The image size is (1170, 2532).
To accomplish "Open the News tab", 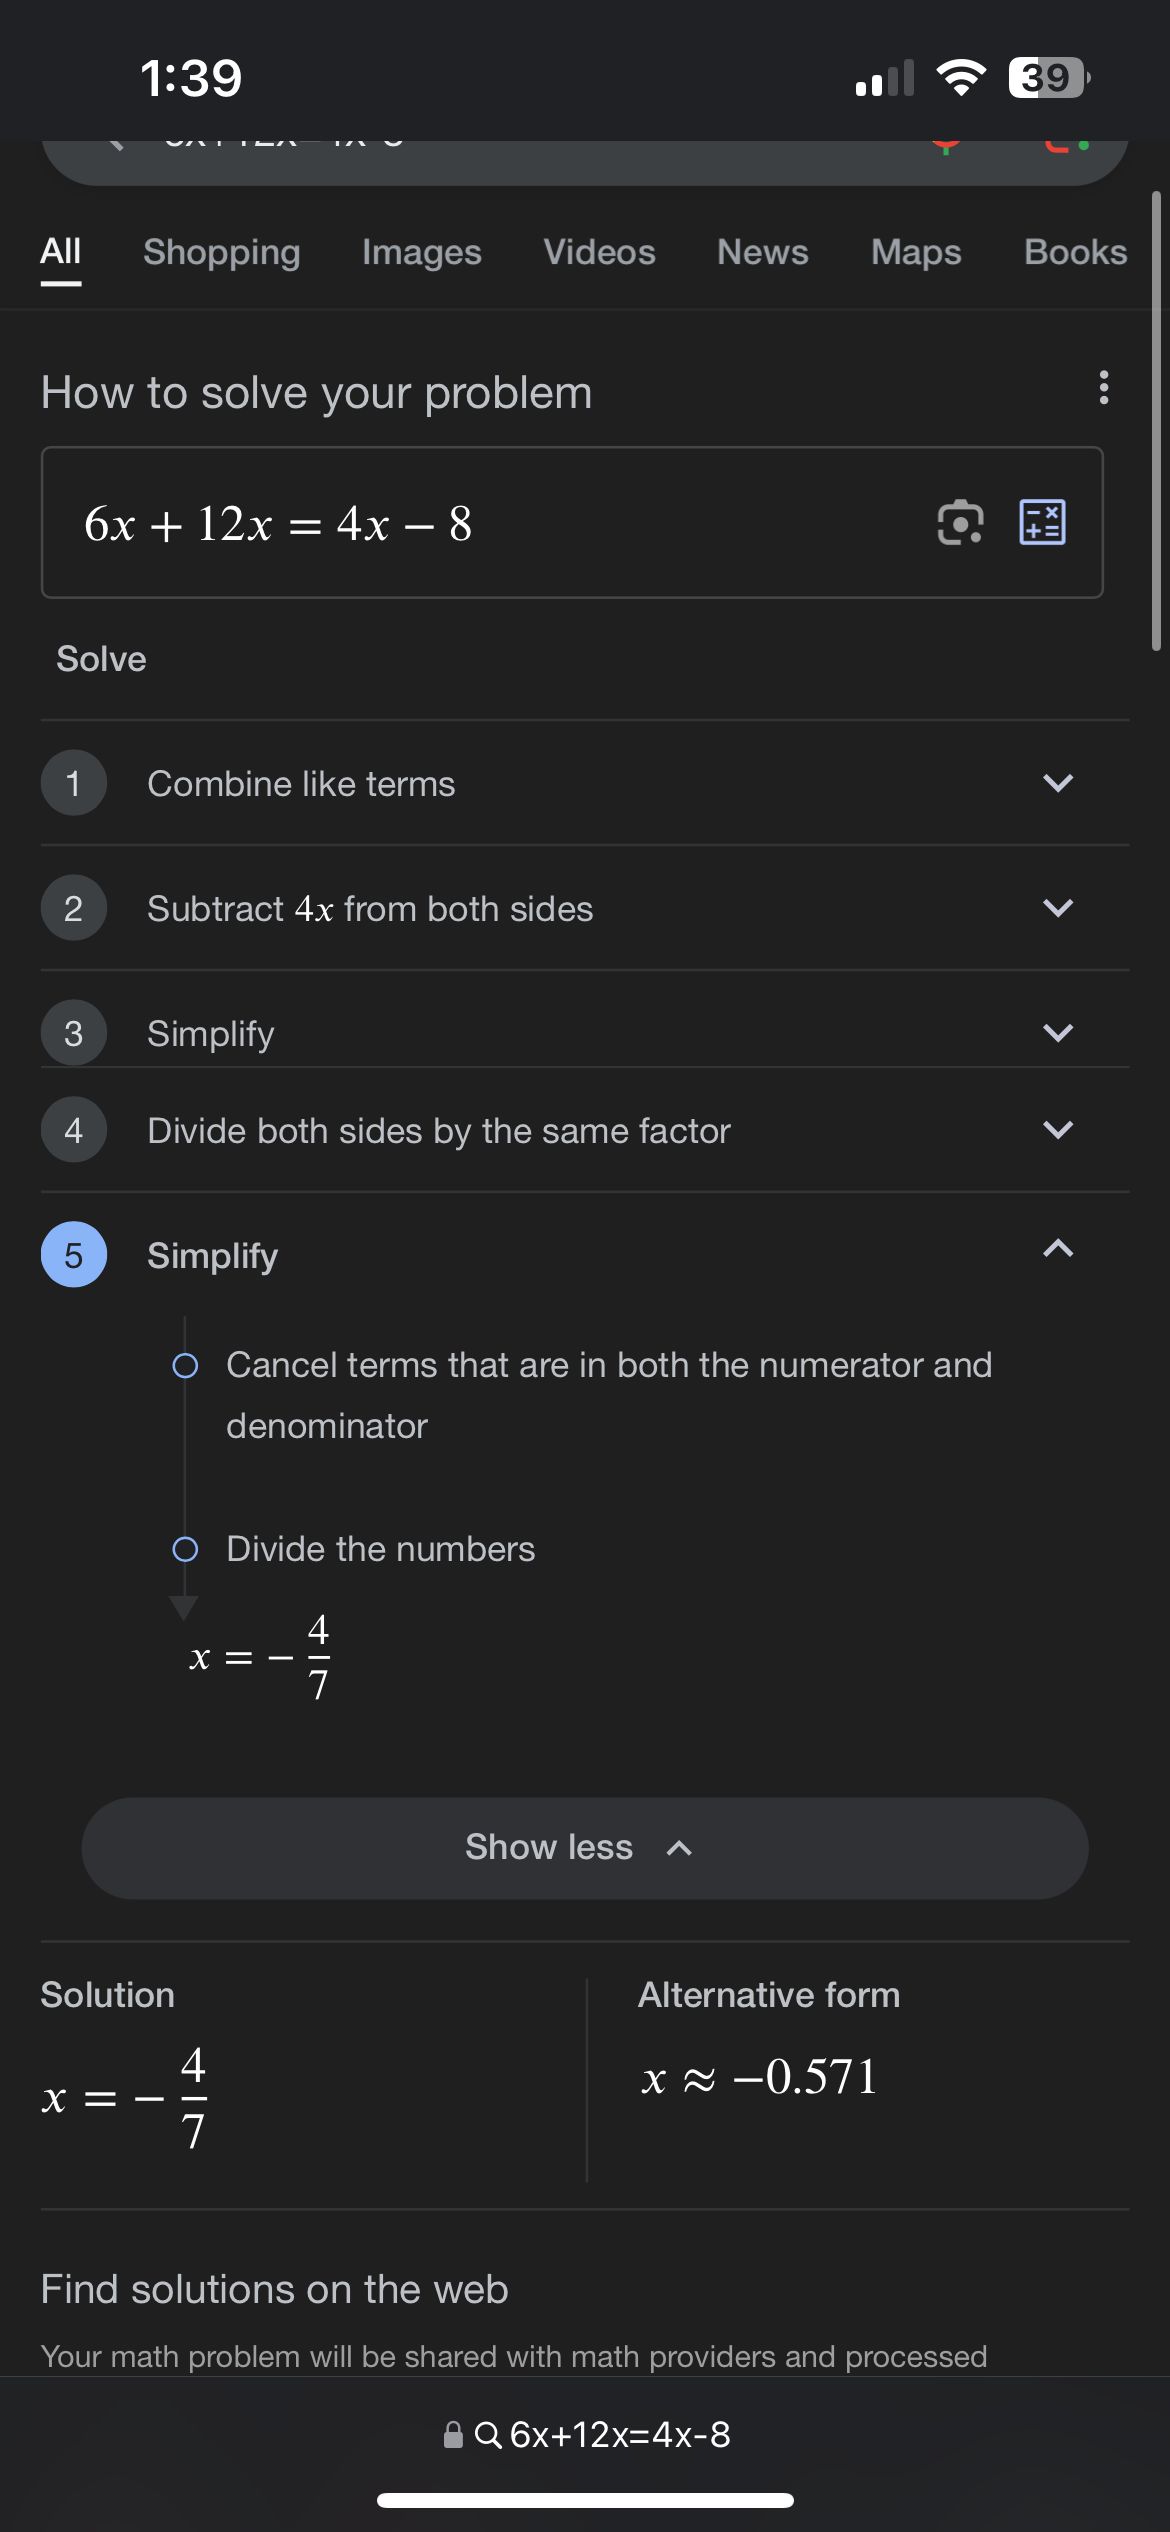I will [x=762, y=252].
